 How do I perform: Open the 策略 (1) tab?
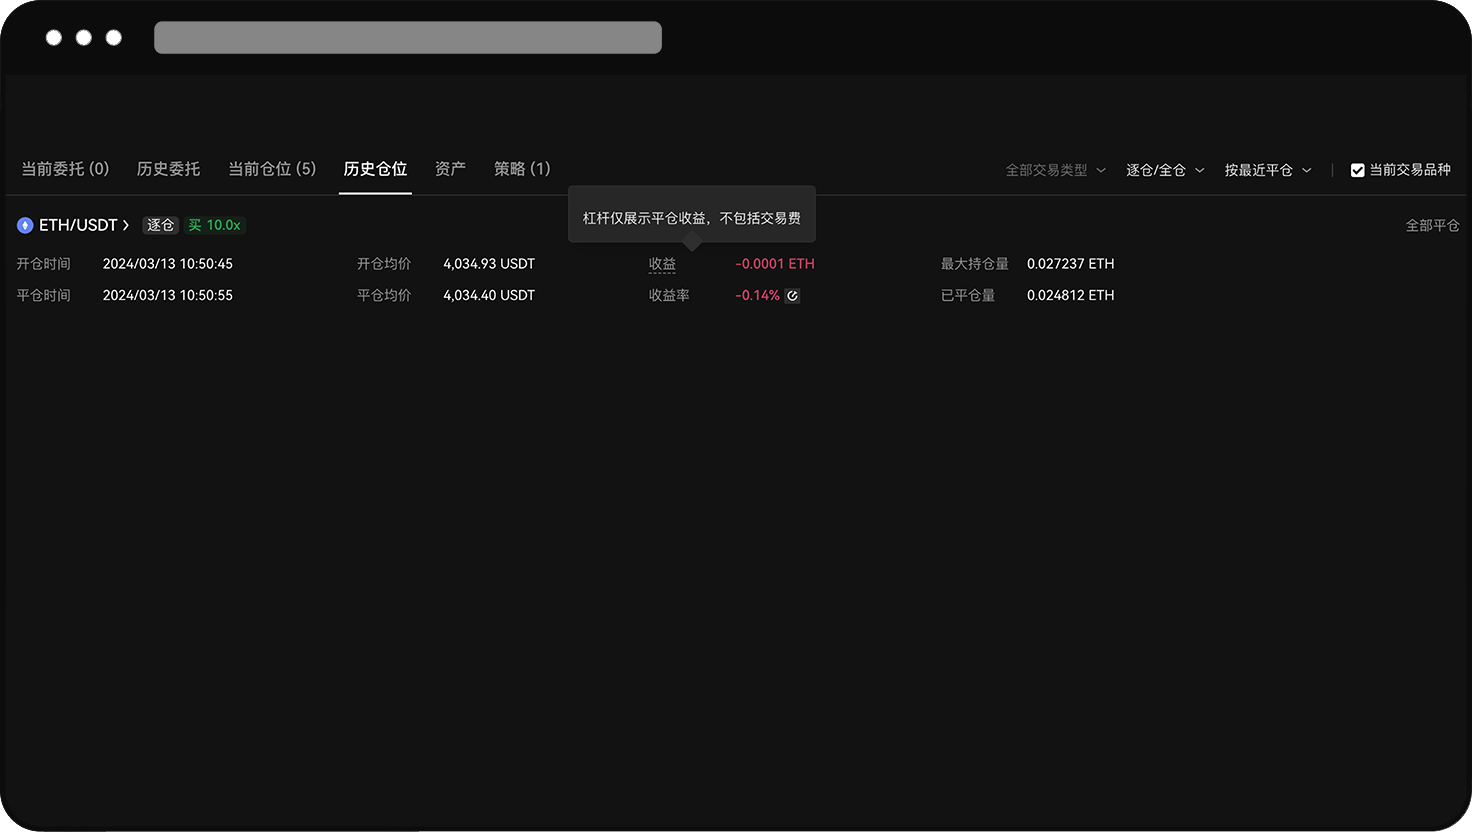click(x=522, y=169)
